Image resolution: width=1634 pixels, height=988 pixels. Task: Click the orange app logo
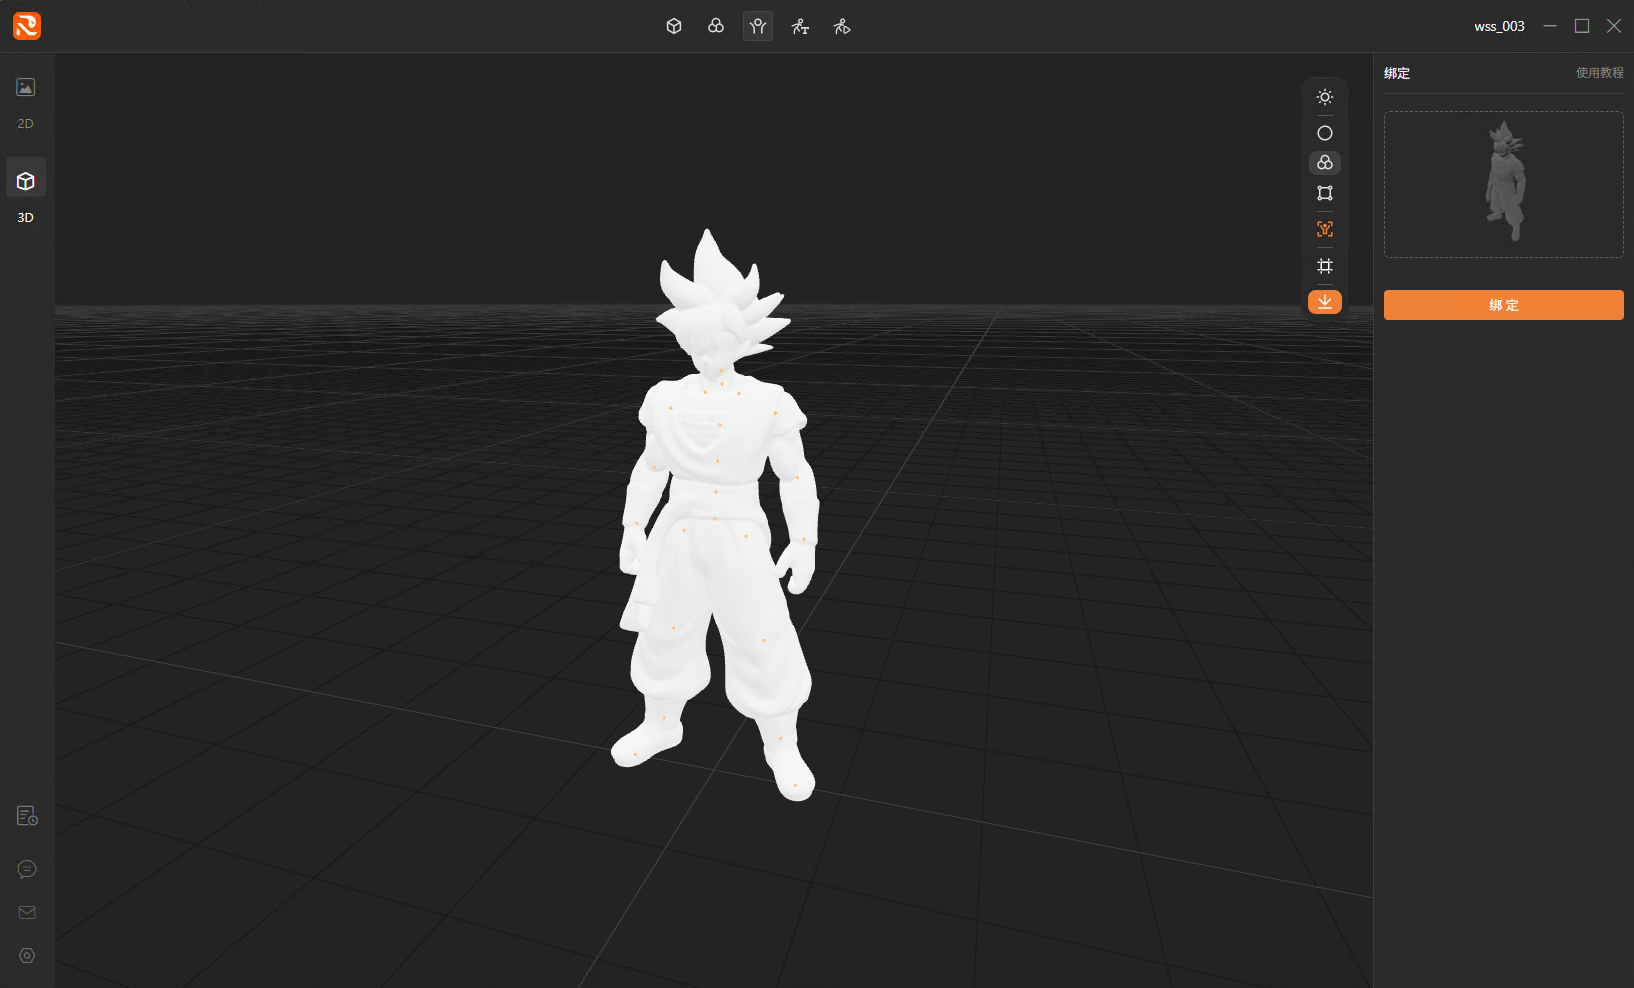[27, 26]
